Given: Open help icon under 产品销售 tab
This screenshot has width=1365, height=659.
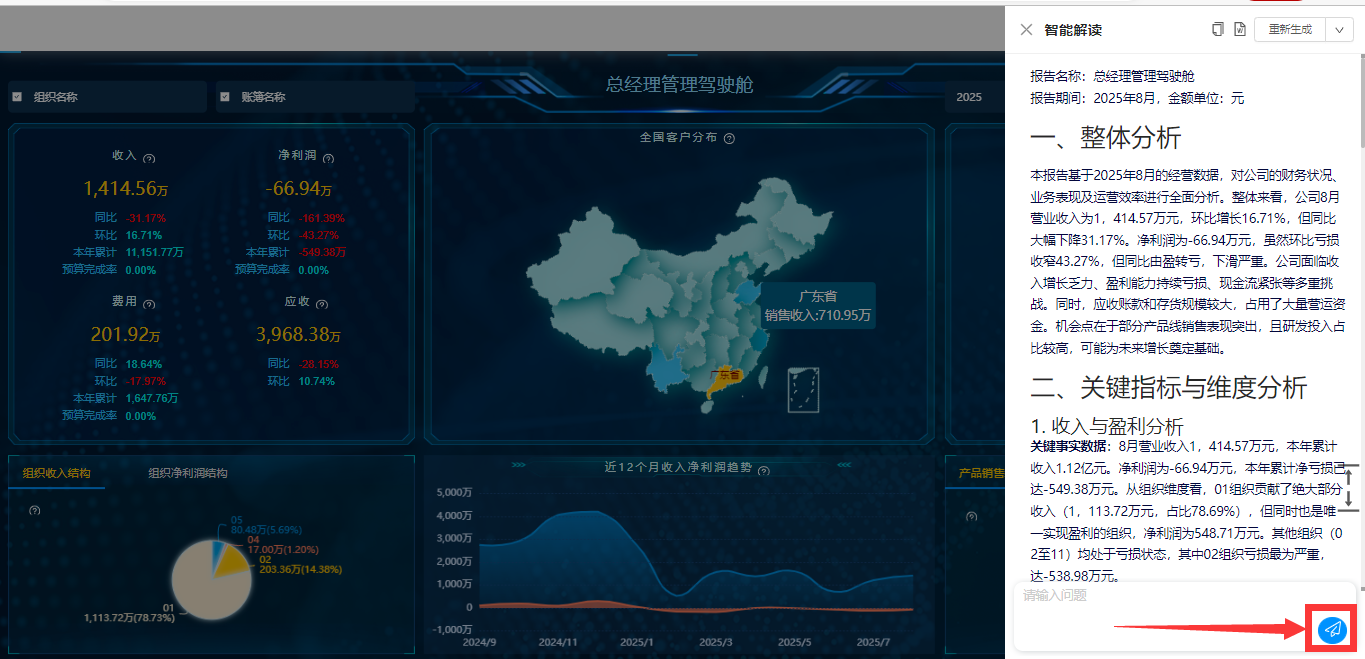Looking at the screenshot, I should 971,517.
